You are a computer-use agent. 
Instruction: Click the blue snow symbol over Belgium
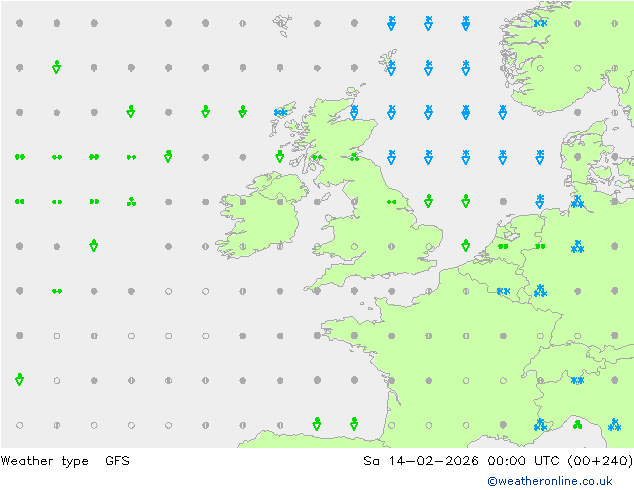[503, 291]
